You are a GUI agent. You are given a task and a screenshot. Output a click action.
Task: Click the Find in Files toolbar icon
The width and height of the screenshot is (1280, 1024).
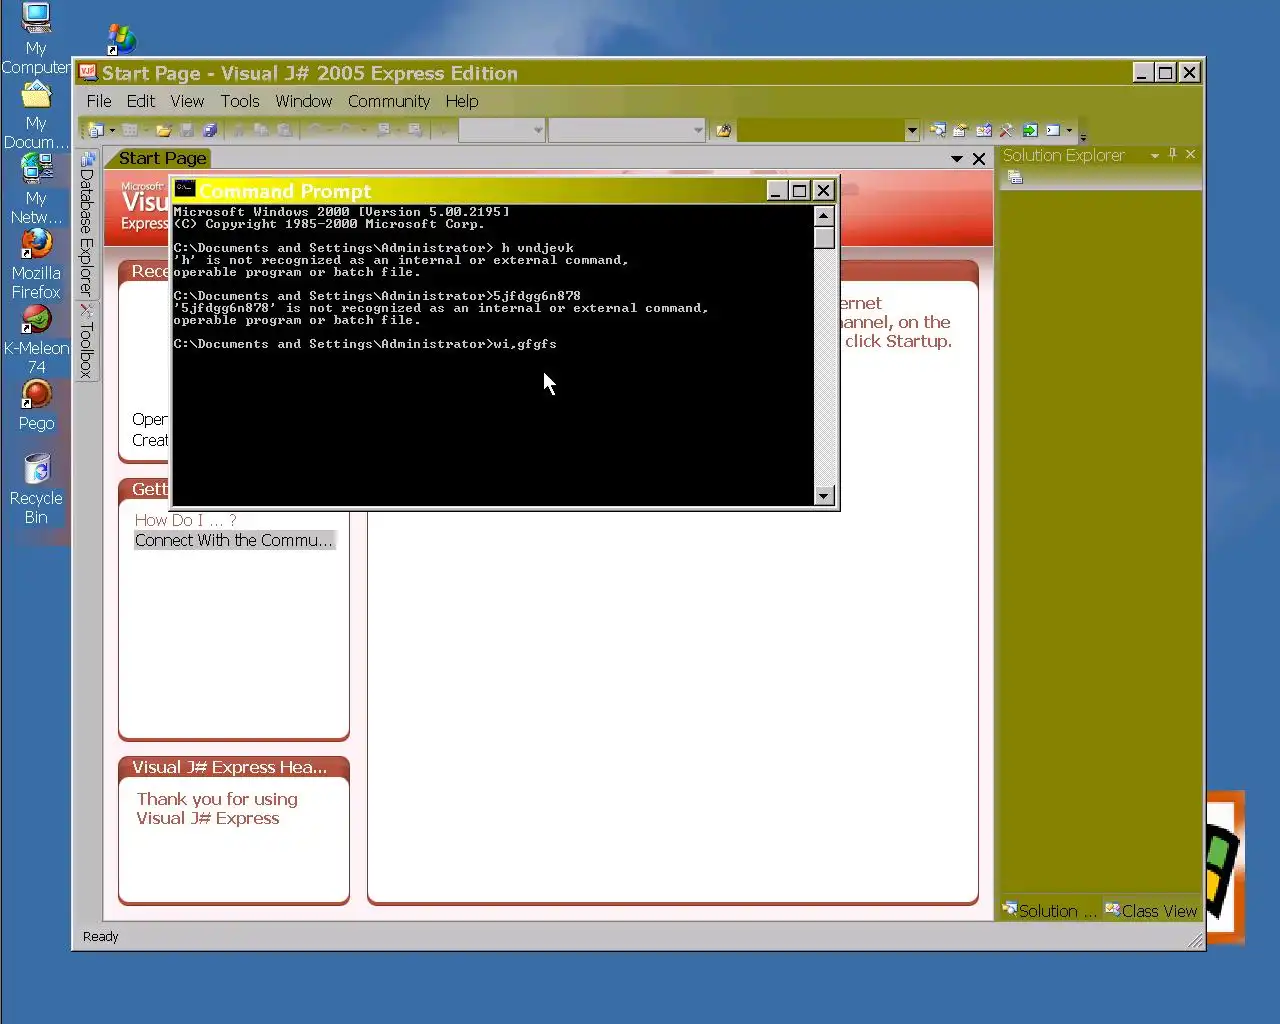[x=723, y=130]
